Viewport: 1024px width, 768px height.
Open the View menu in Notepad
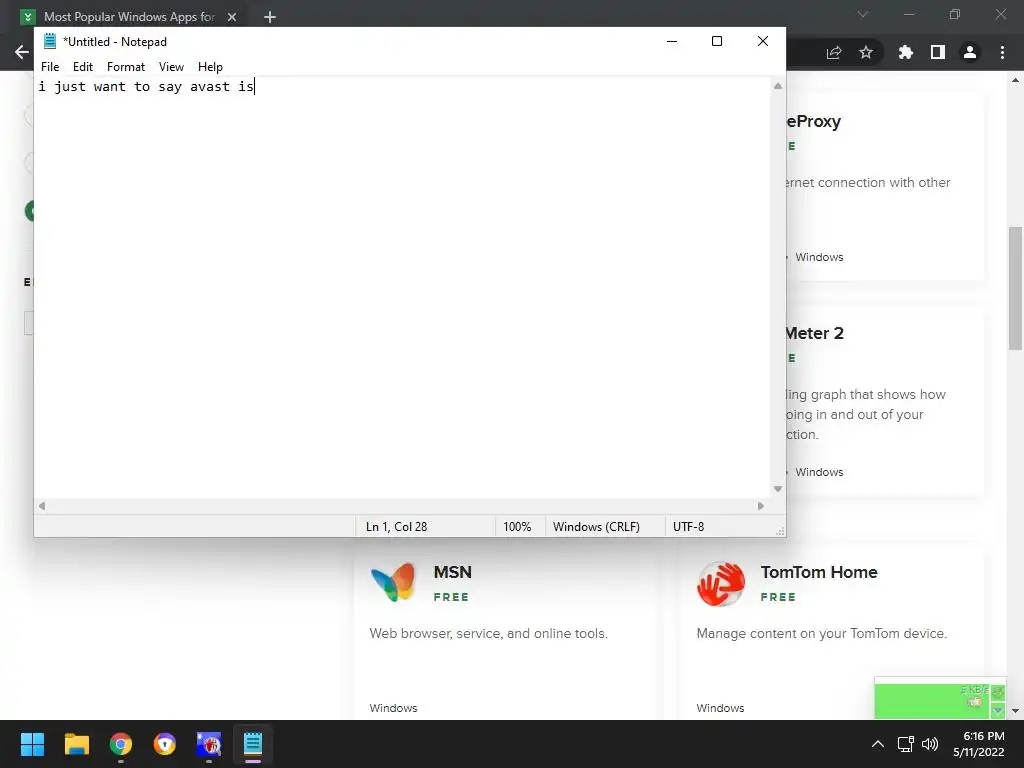click(x=171, y=67)
